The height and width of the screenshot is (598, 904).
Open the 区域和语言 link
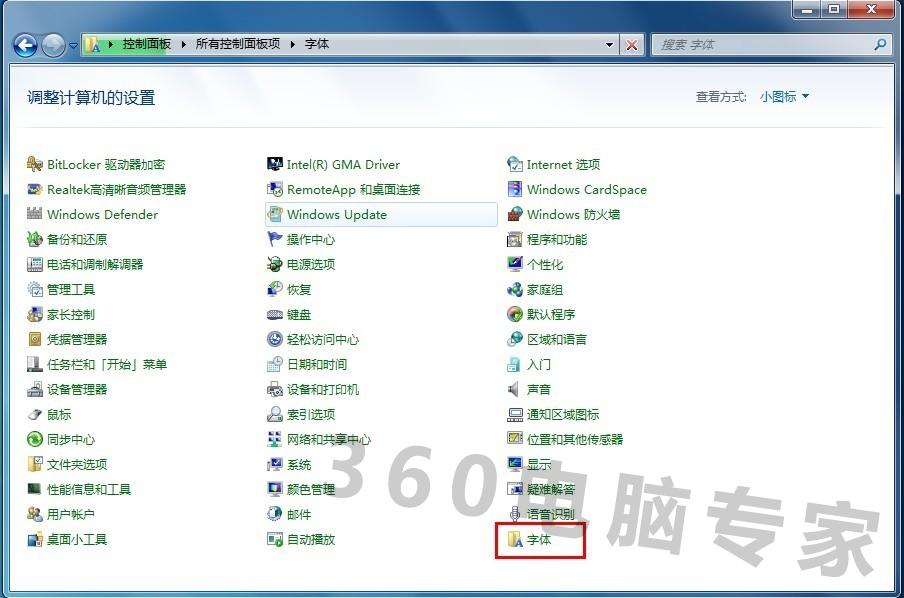[x=556, y=339]
